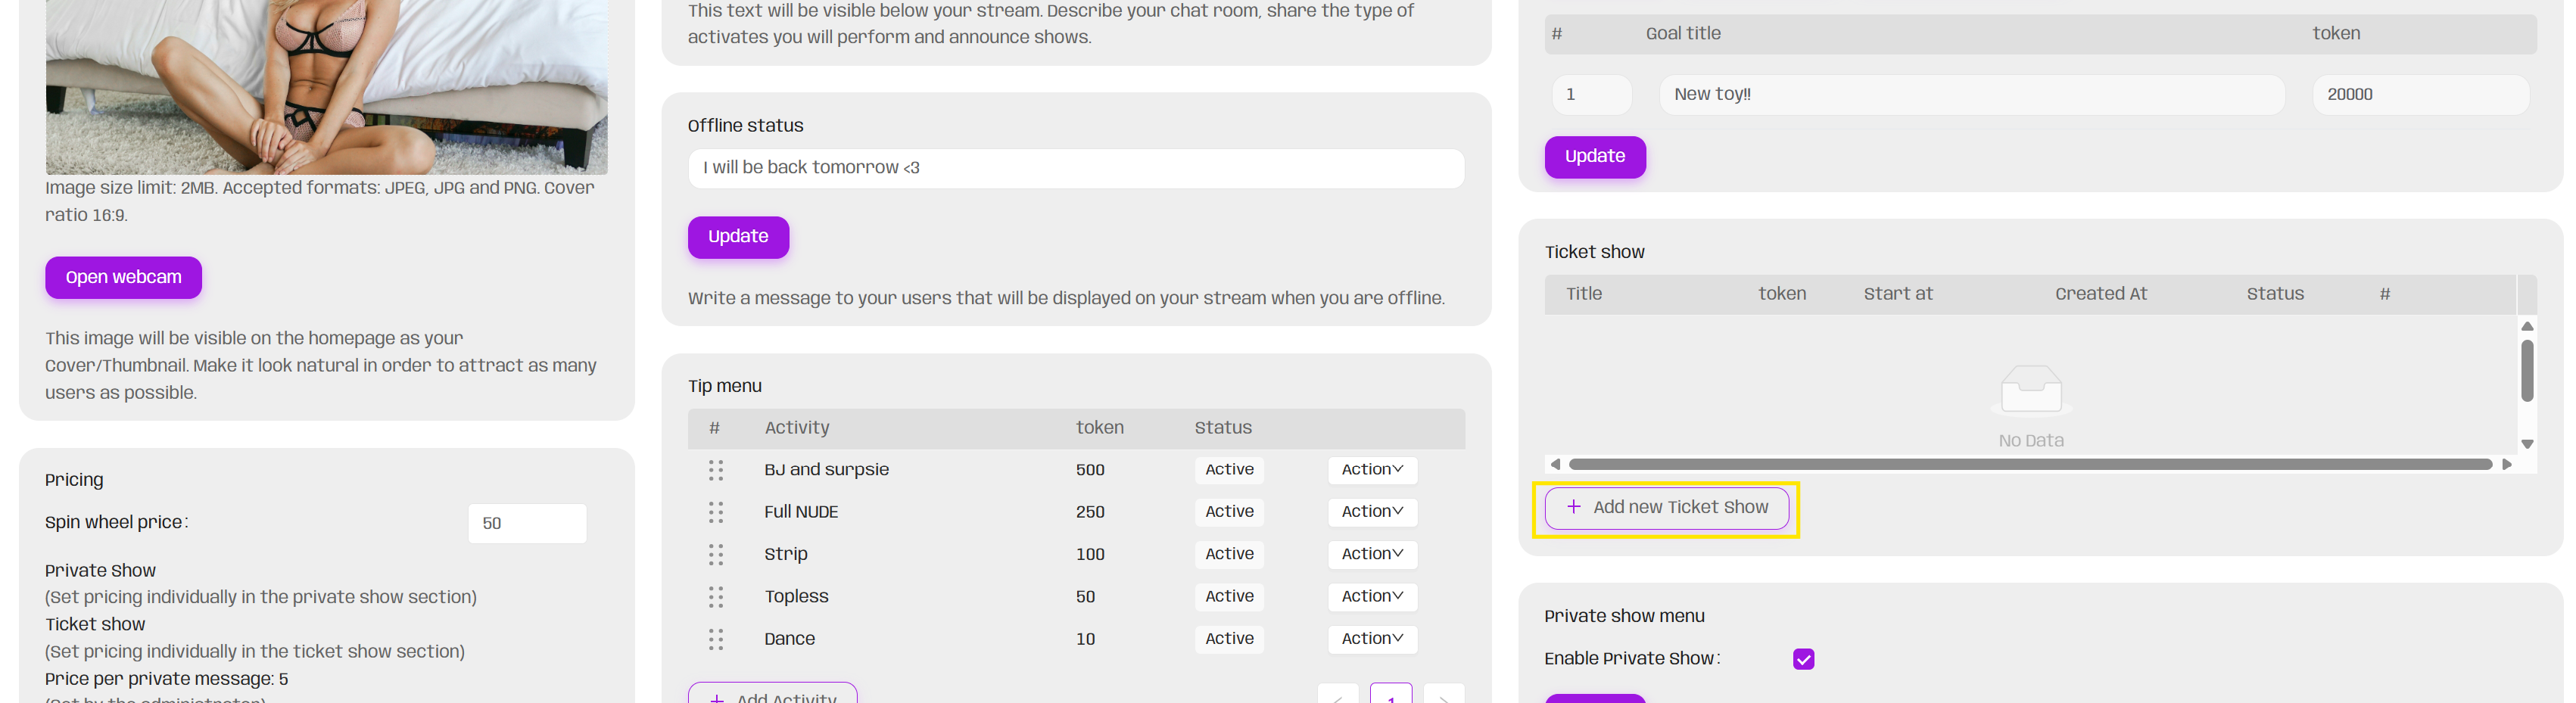Edit the Spin wheel price field
This screenshot has width=2576, height=703.
point(527,524)
